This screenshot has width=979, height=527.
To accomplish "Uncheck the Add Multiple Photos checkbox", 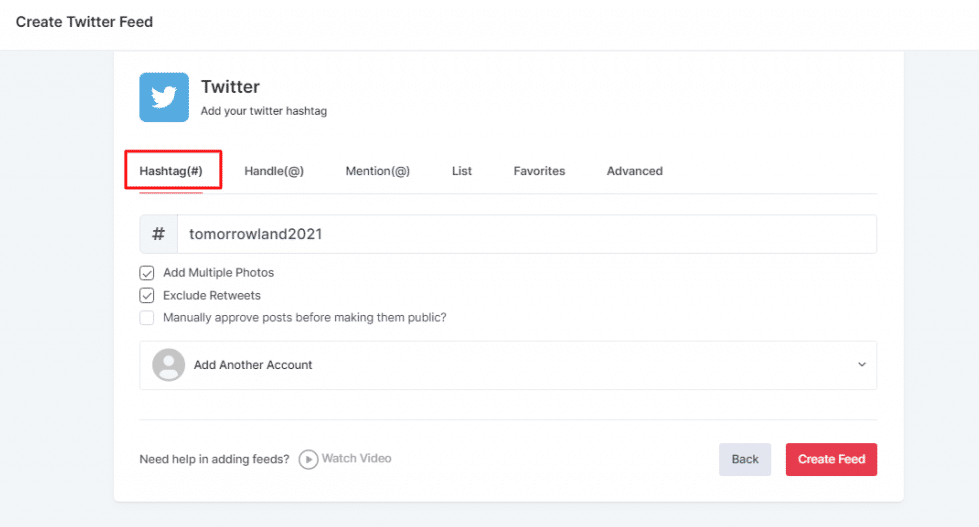I will [147, 273].
